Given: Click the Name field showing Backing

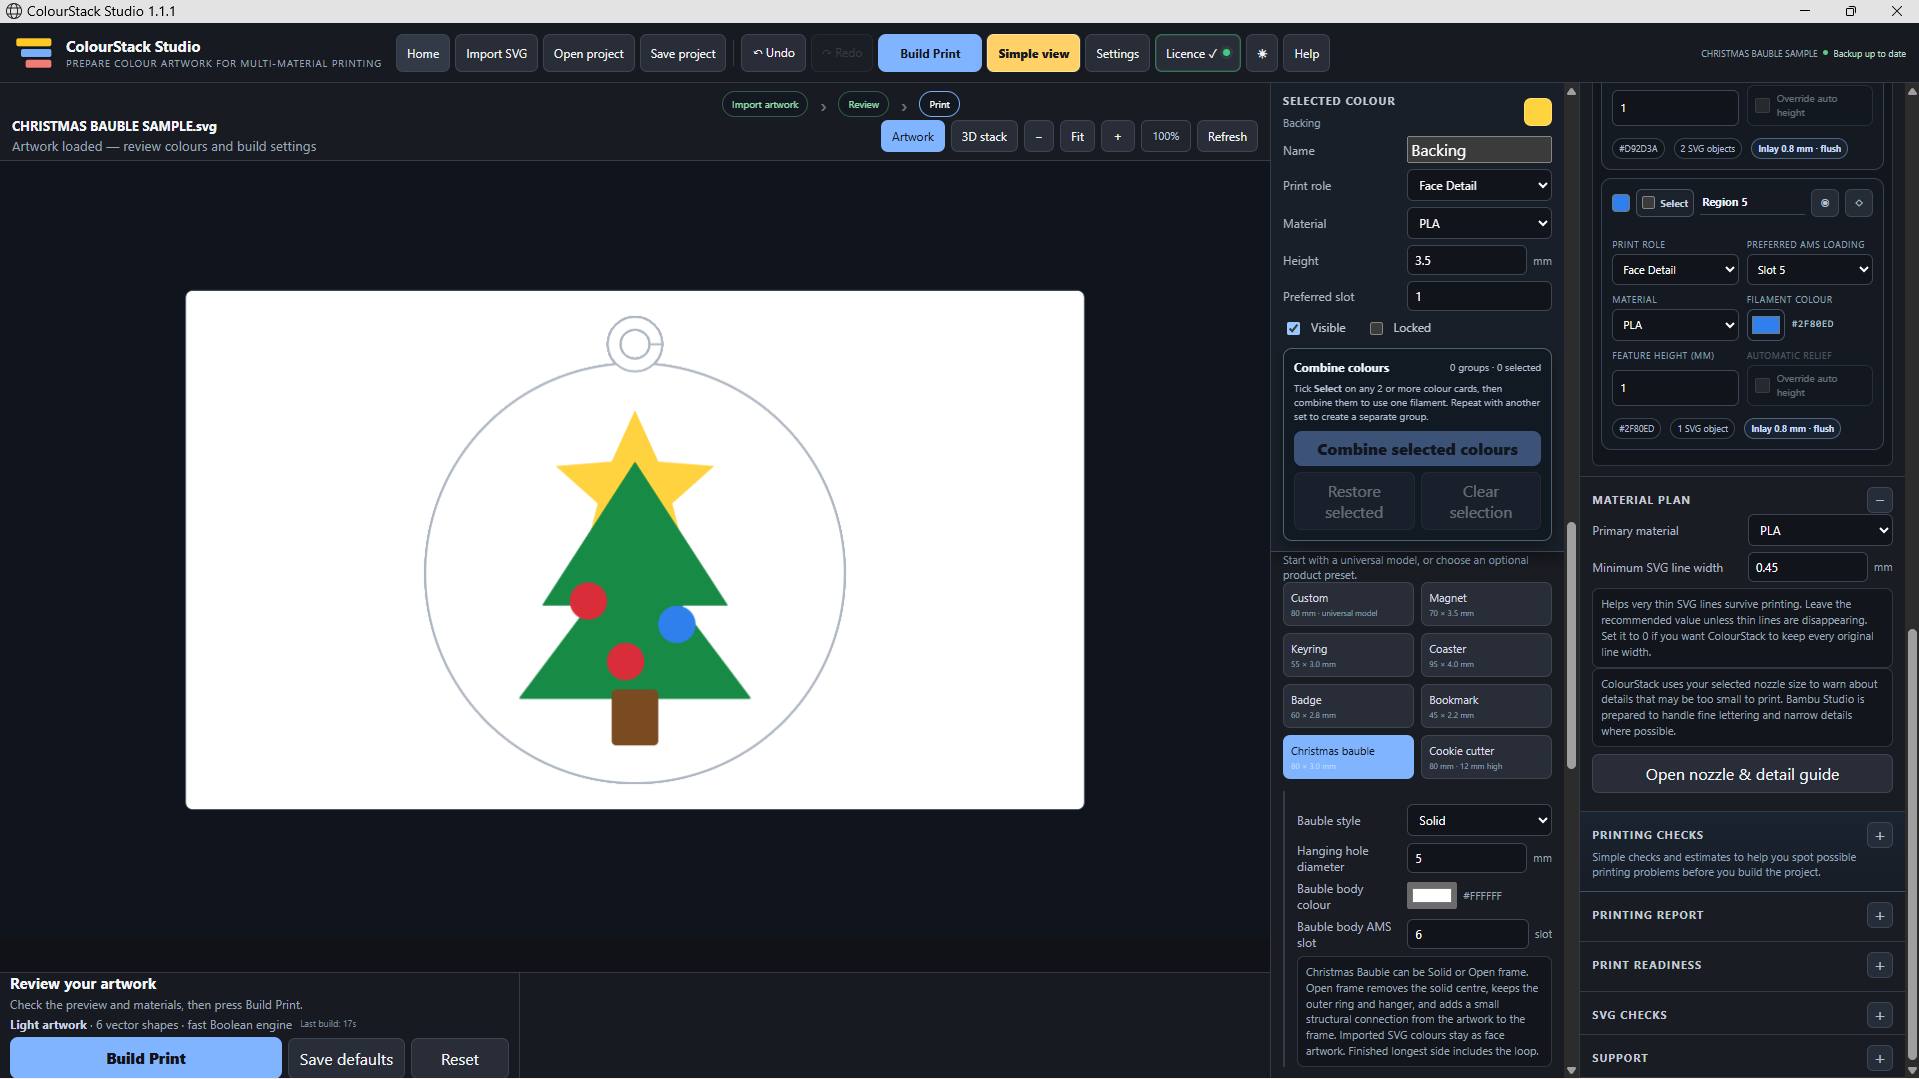Looking at the screenshot, I should tap(1479, 150).
